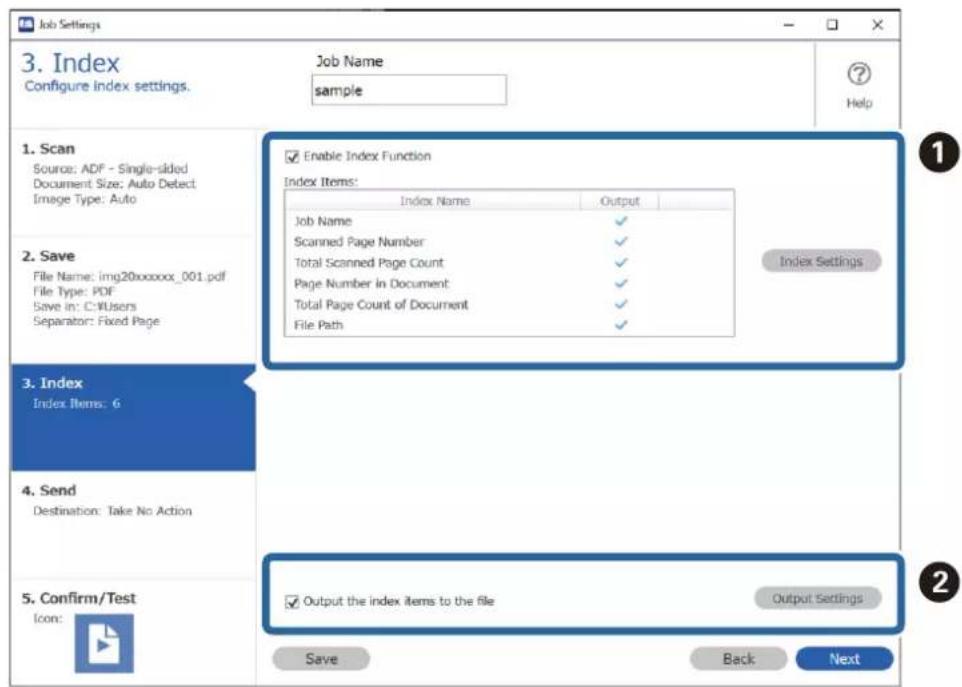Go to step 5. Confirm/Test
Screen dimensions: 962x687
(x=133, y=633)
